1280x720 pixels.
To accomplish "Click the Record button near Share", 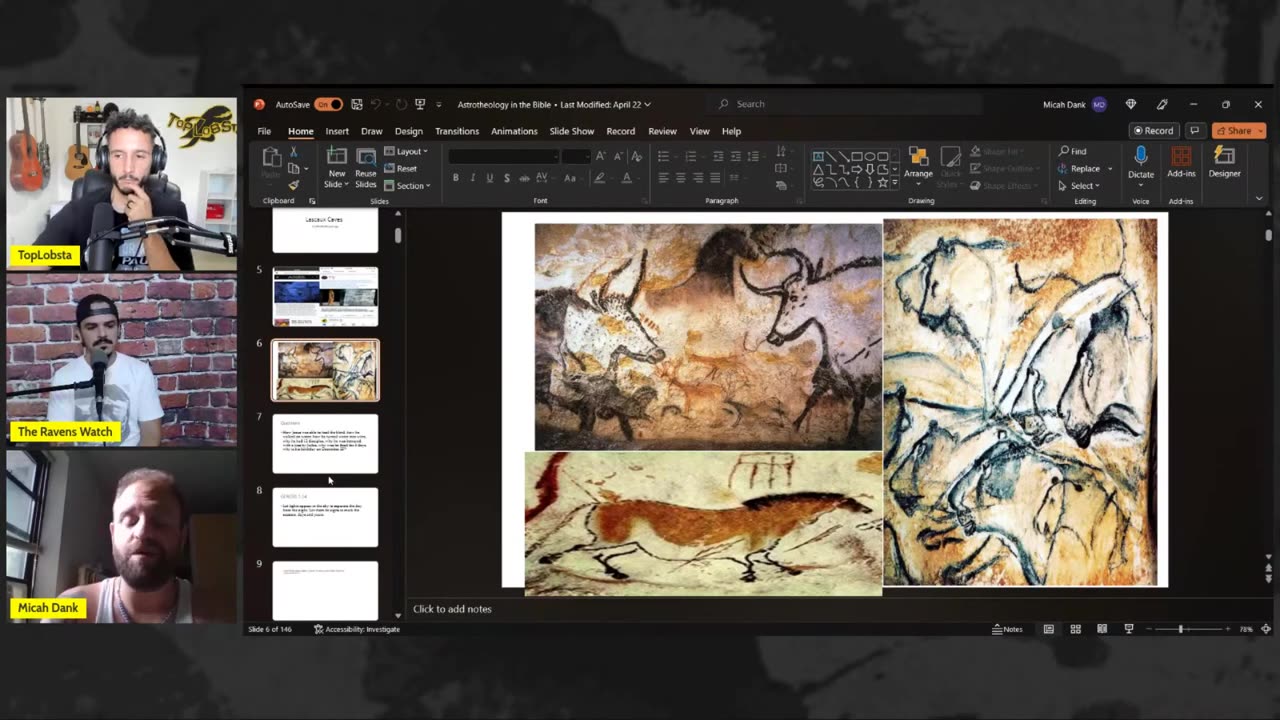I will [1153, 131].
